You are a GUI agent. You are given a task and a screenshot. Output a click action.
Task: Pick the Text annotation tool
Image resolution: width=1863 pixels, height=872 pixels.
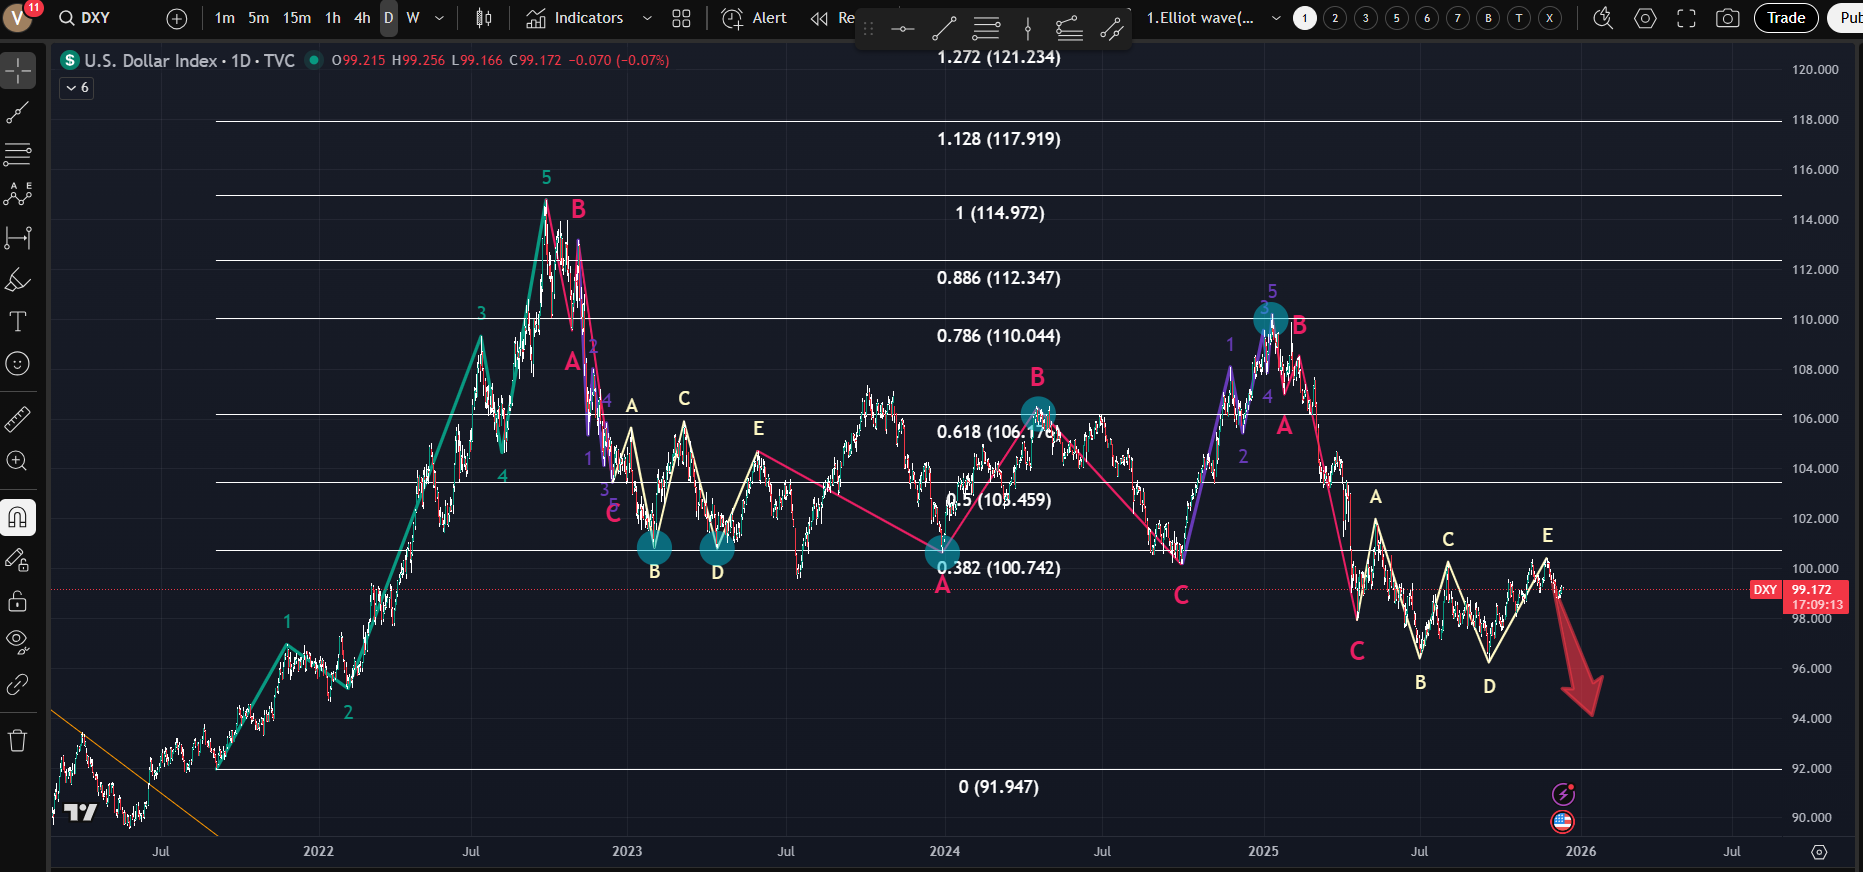point(18,322)
